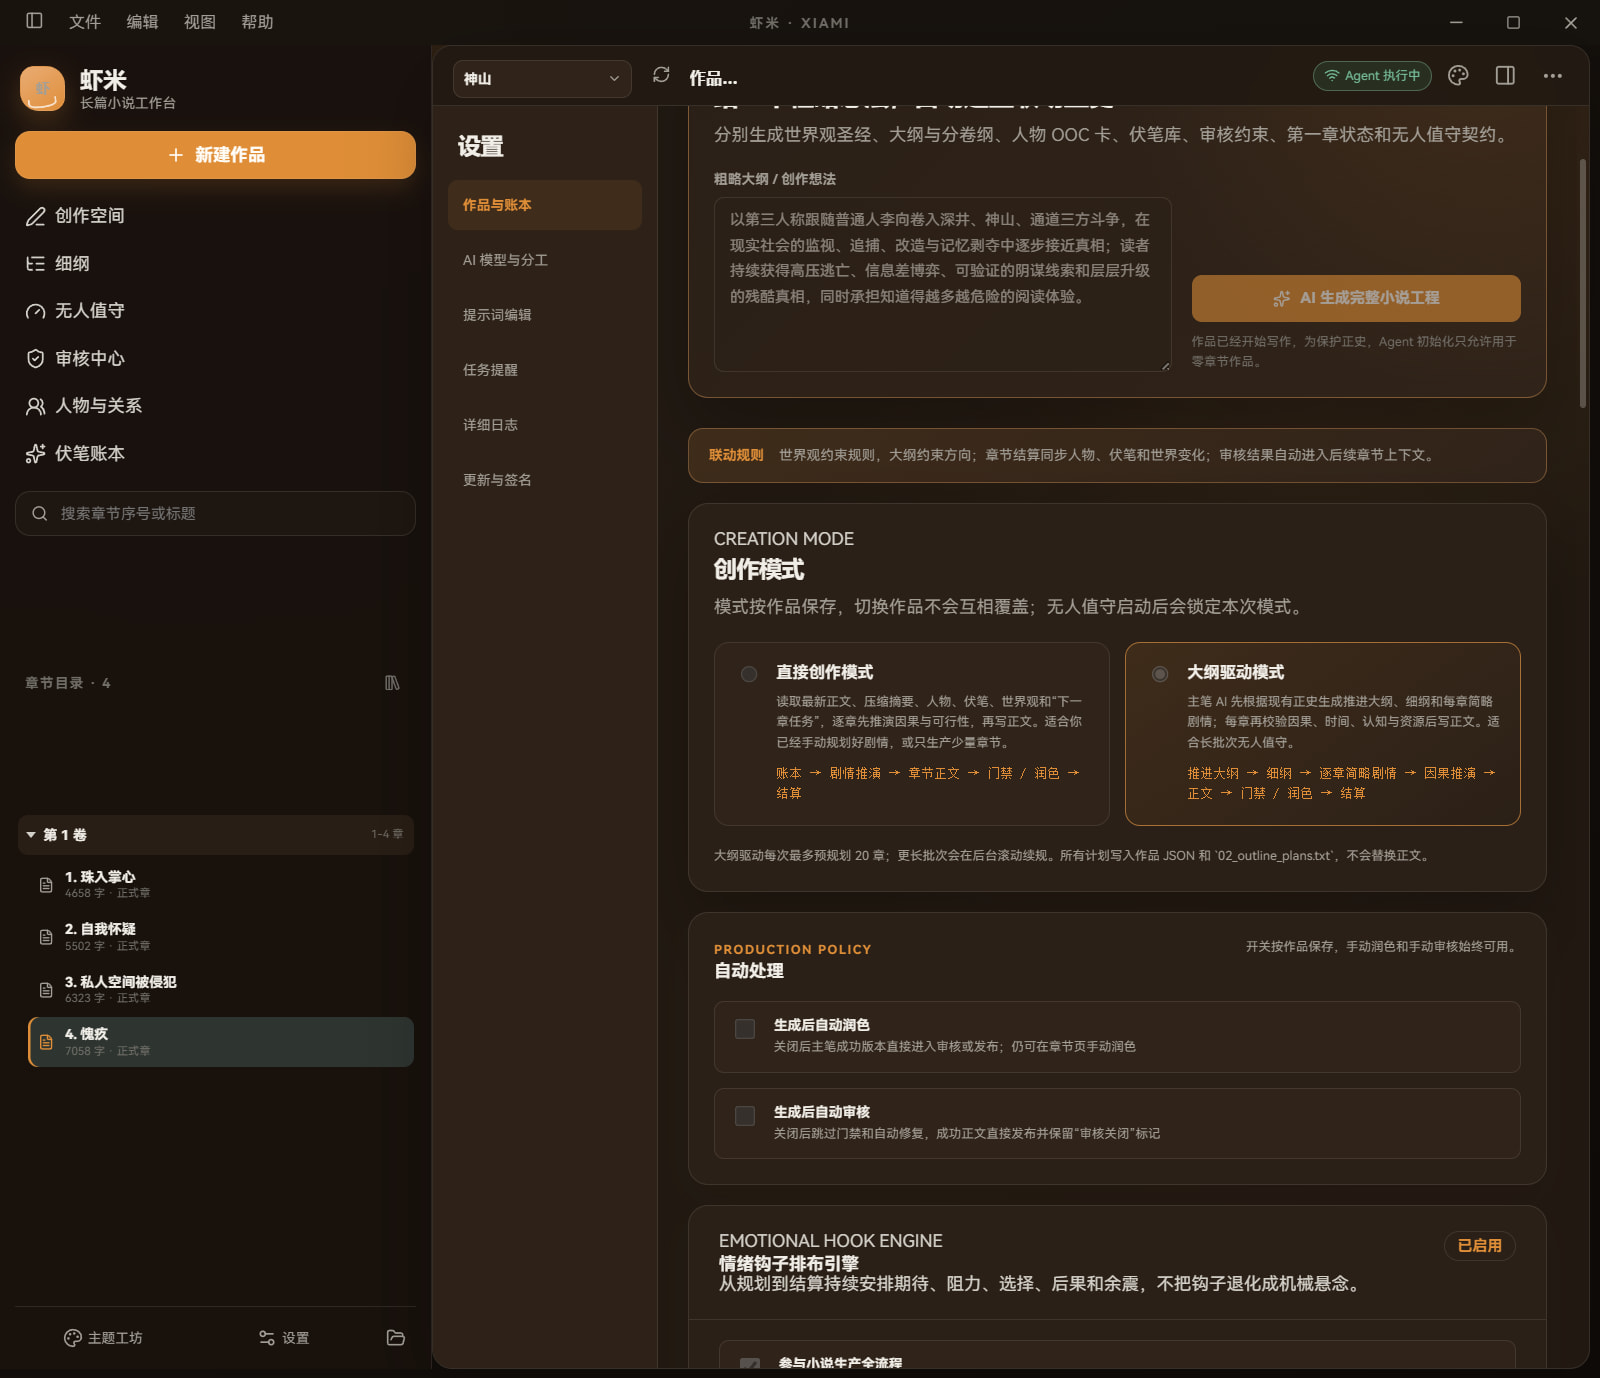Click the 新建作品 button
This screenshot has height=1378, width=1600.
click(x=215, y=155)
